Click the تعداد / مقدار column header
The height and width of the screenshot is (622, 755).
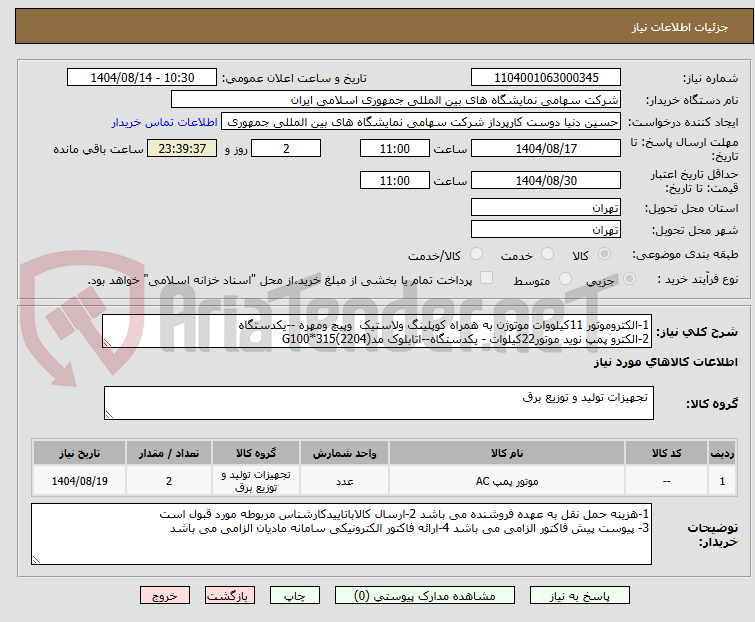[169, 453]
